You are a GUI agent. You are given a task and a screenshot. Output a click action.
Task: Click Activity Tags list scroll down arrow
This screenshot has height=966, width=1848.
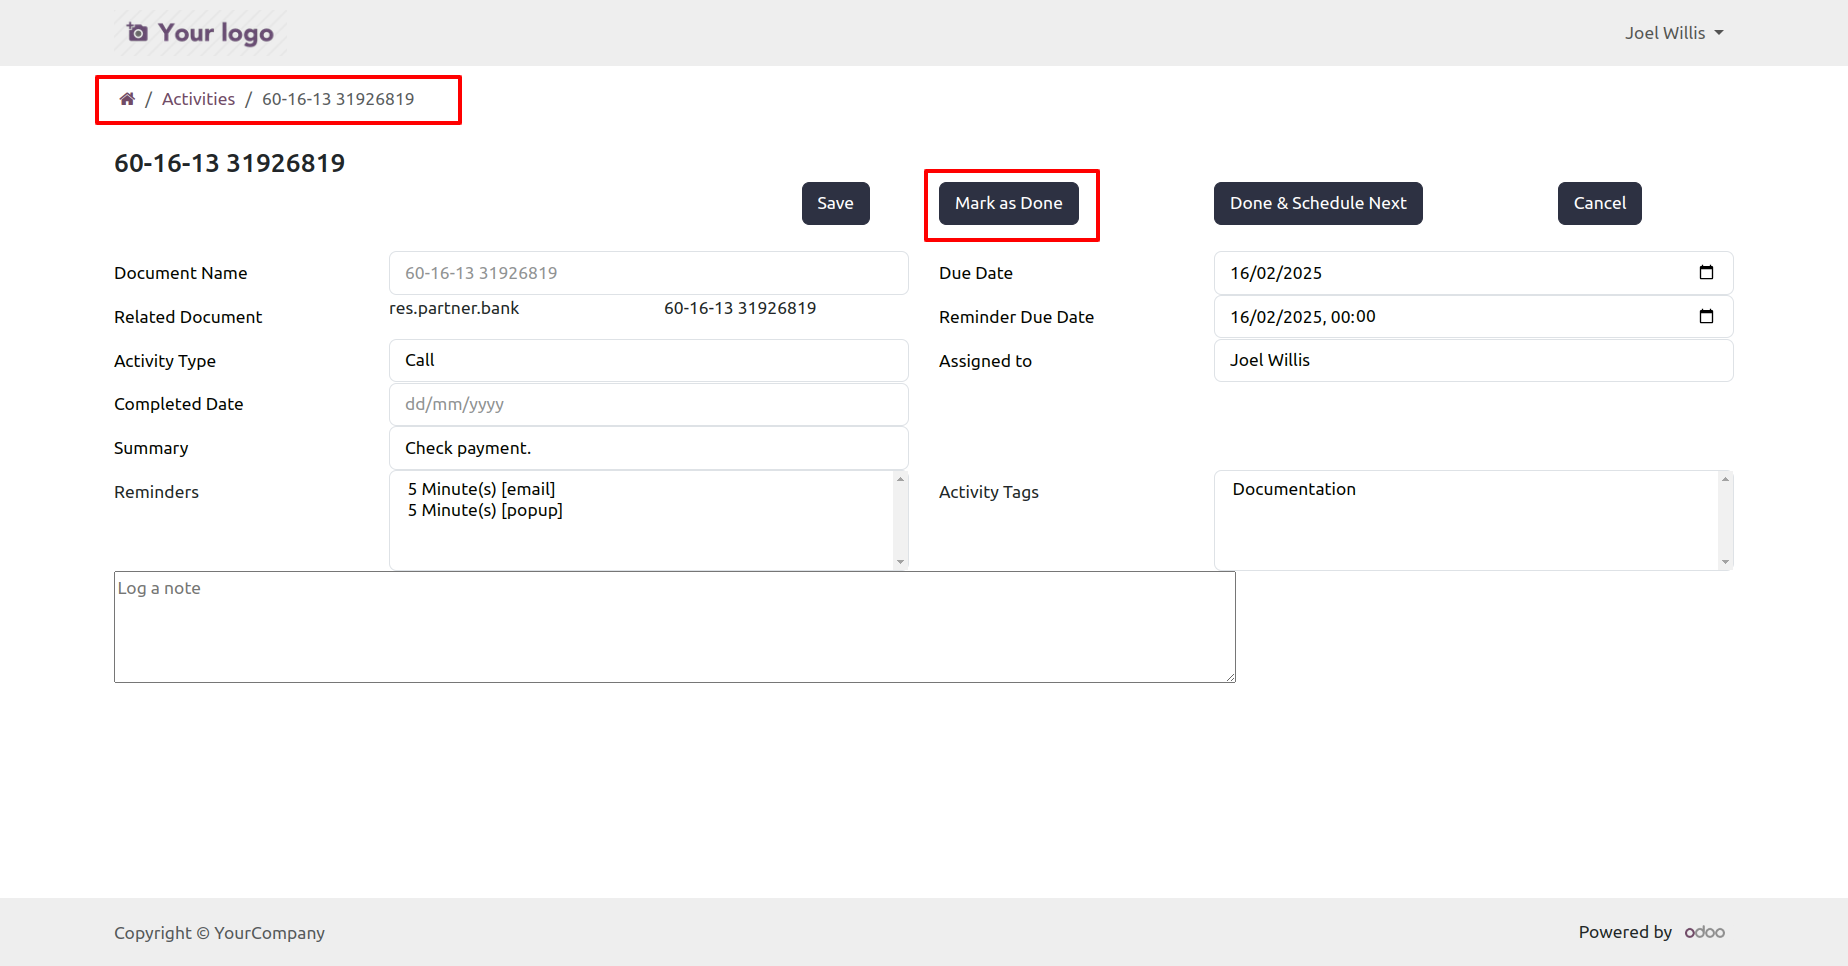tap(1725, 562)
